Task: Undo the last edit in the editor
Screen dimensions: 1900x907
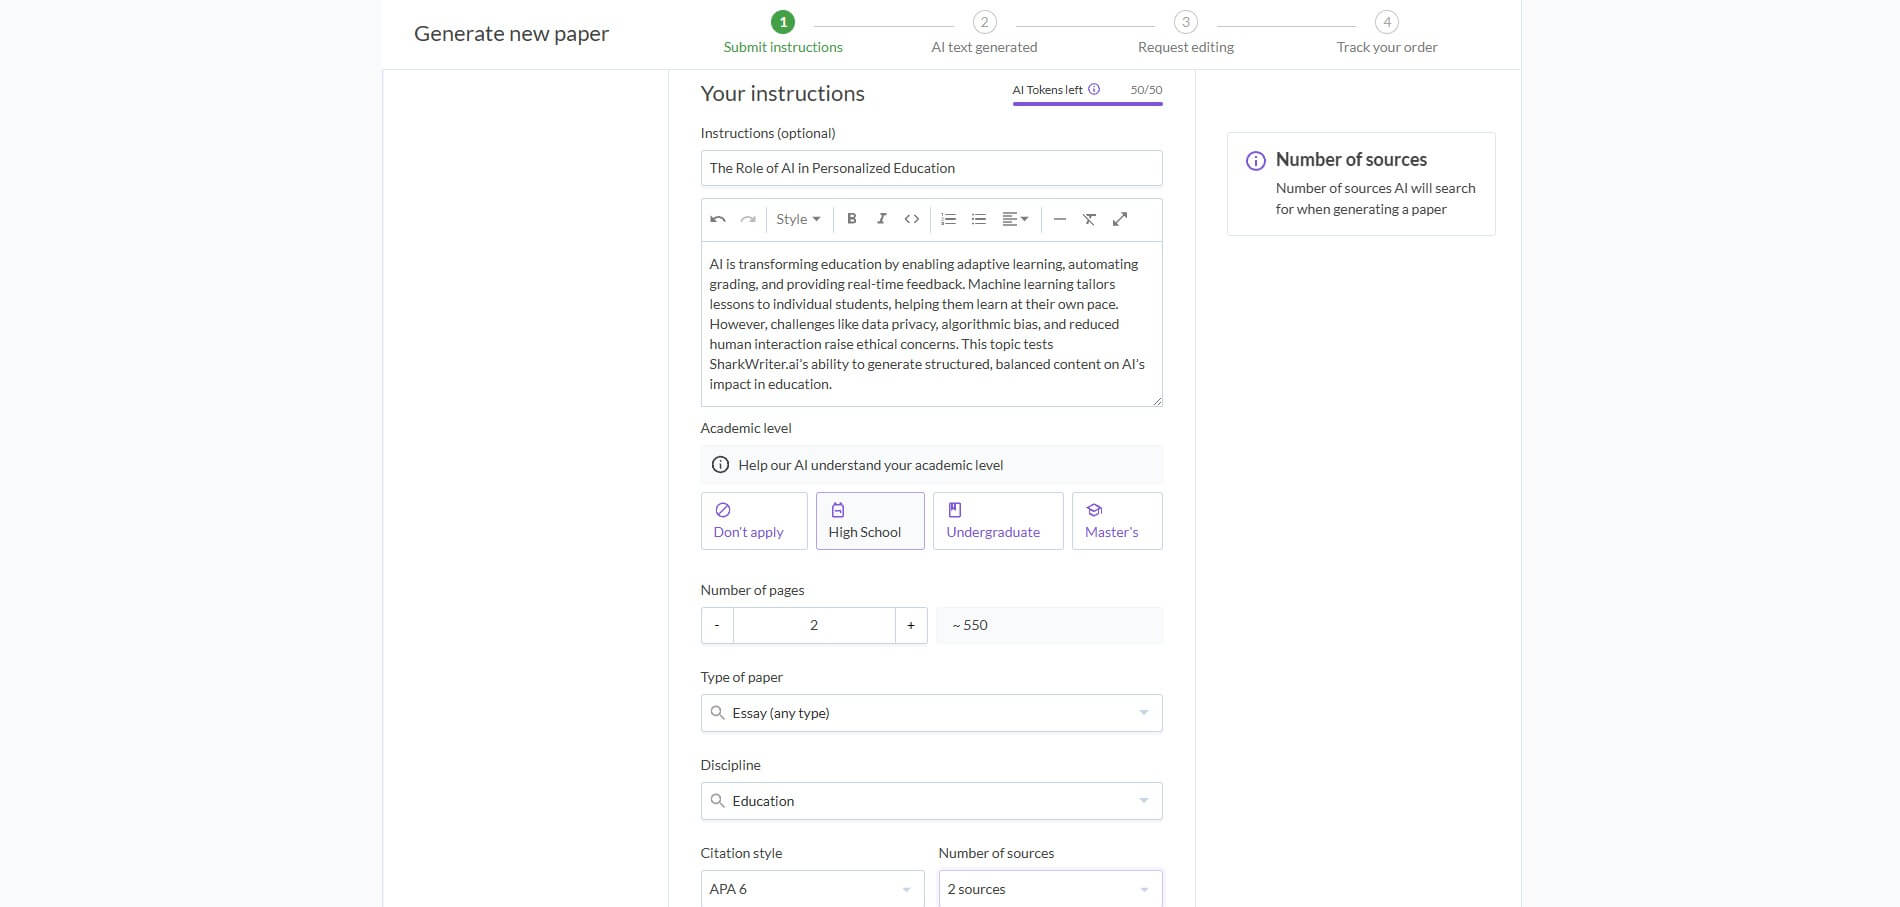Action: (717, 218)
